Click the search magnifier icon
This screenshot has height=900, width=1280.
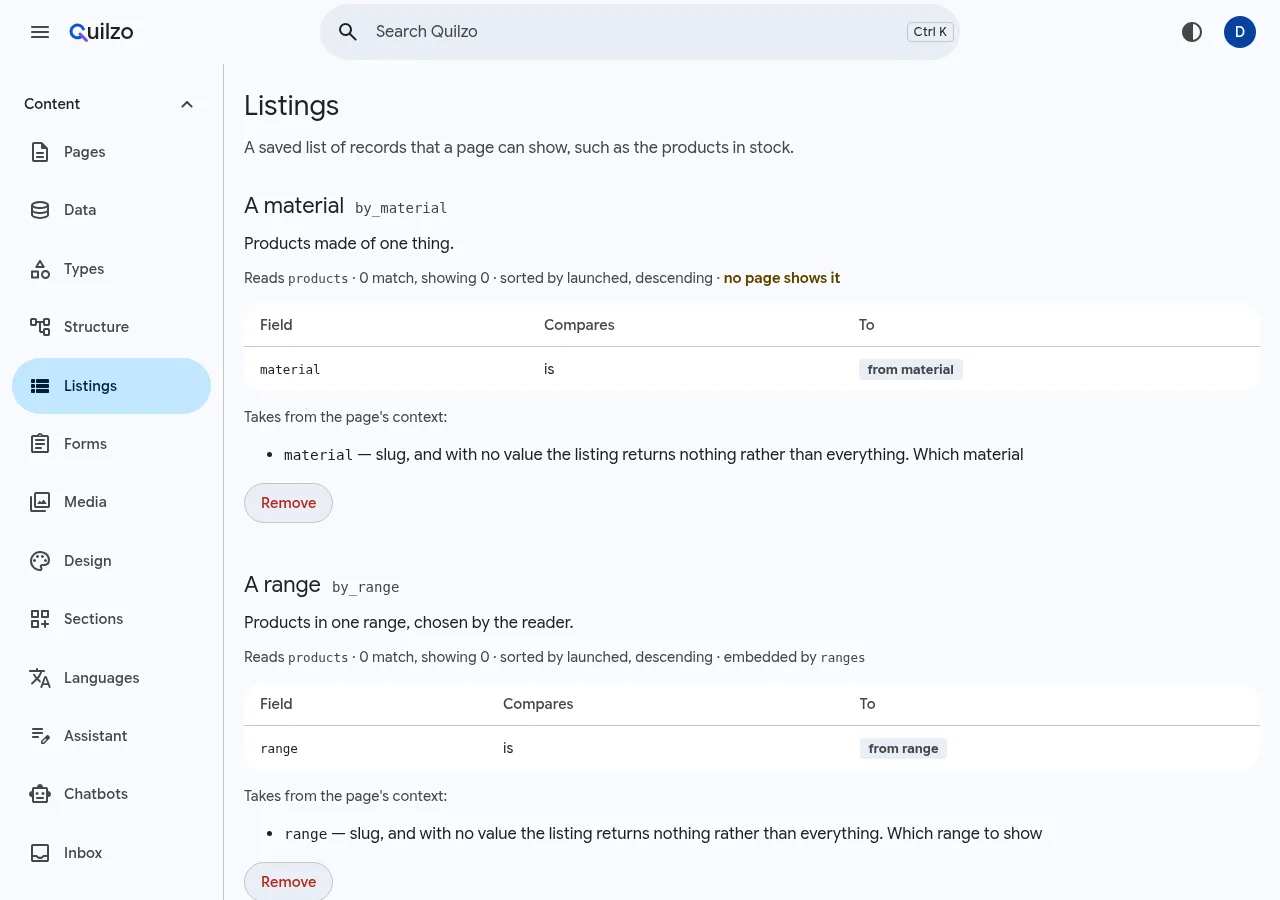point(348,32)
